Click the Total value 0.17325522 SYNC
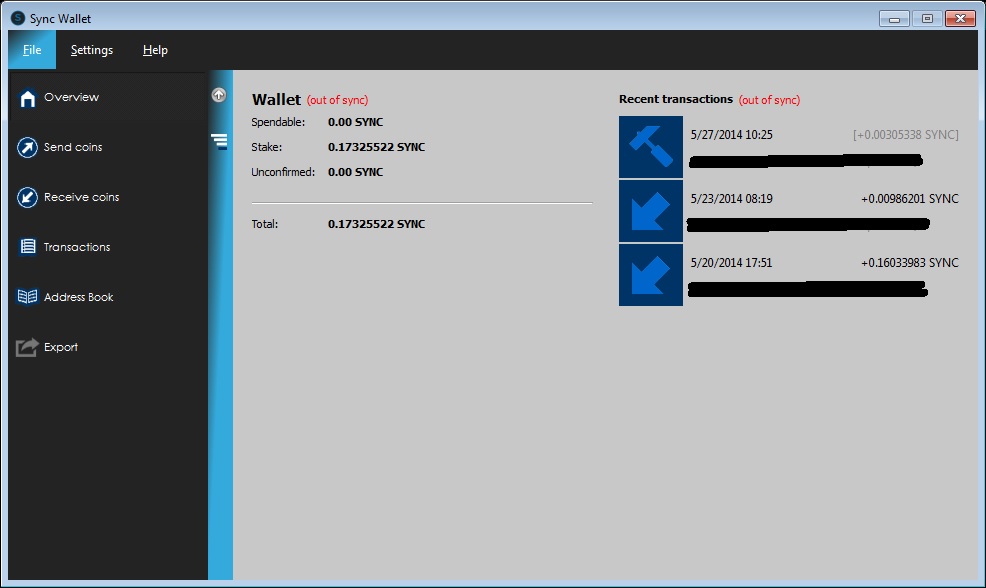Viewport: 986px width, 588px height. click(x=377, y=224)
